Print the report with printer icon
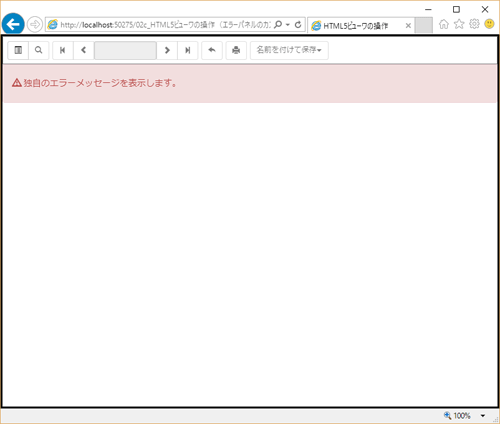The image size is (500, 424). pos(236,50)
